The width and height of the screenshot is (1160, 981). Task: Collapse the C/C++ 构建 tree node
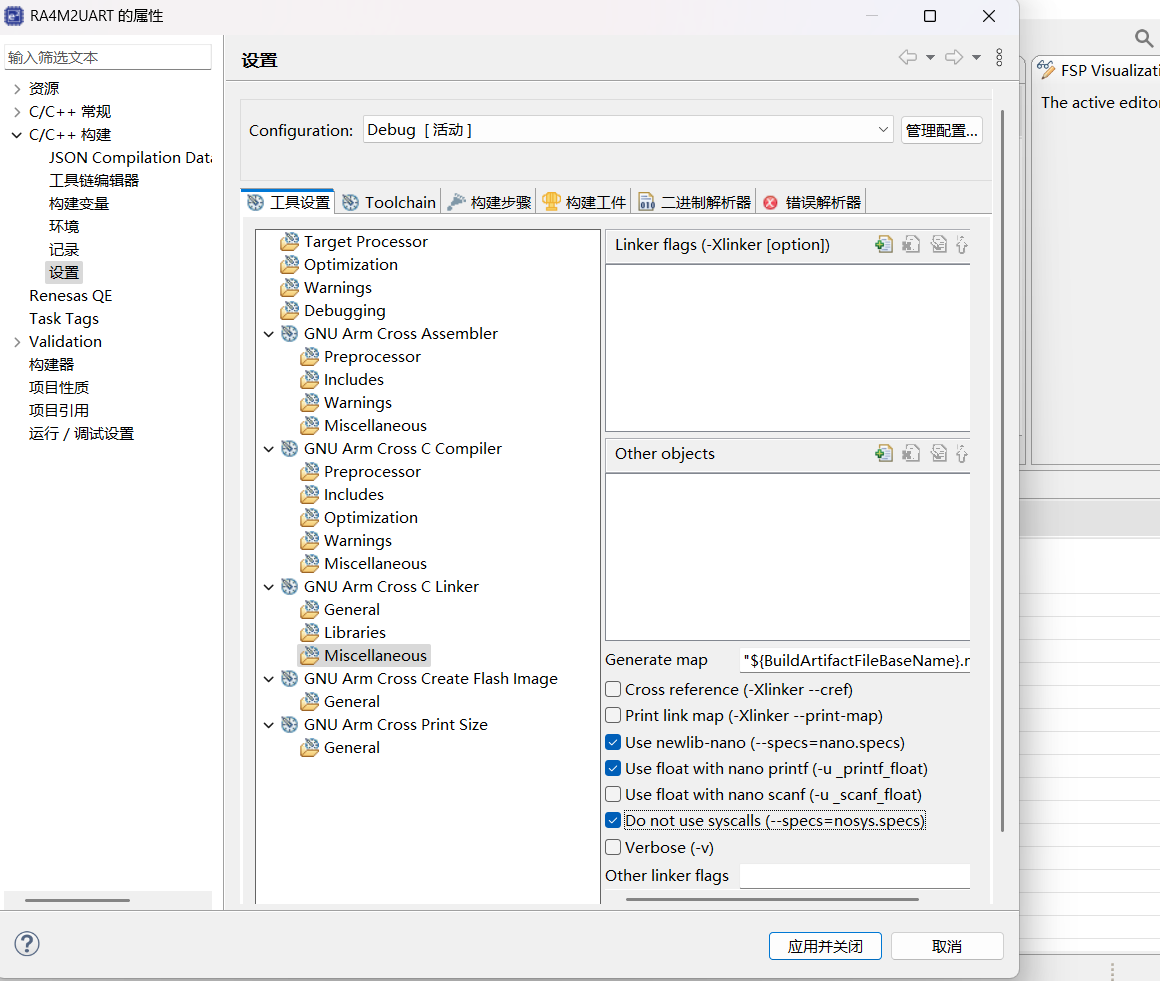pyautogui.click(x=16, y=135)
